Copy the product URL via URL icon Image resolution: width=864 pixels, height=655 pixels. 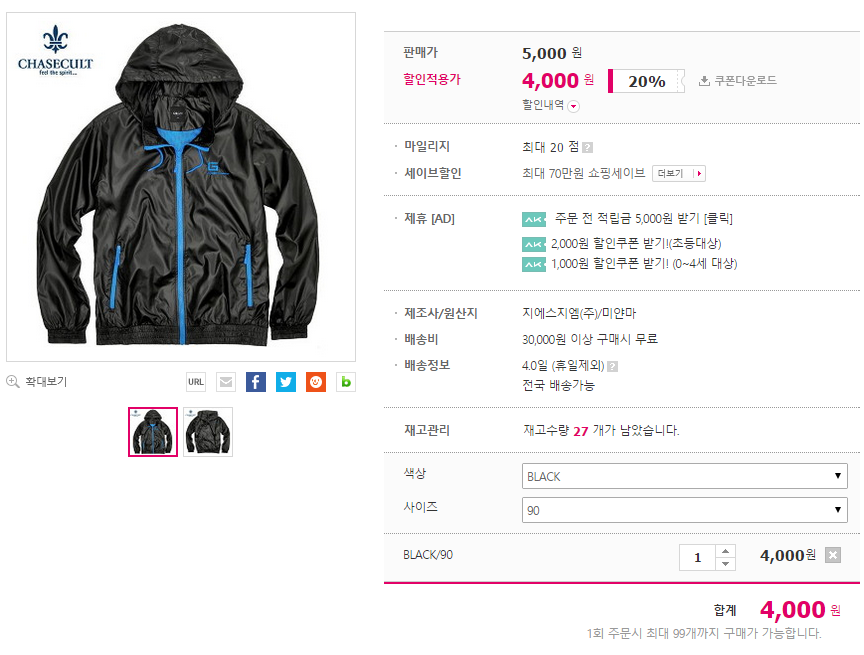click(x=196, y=382)
